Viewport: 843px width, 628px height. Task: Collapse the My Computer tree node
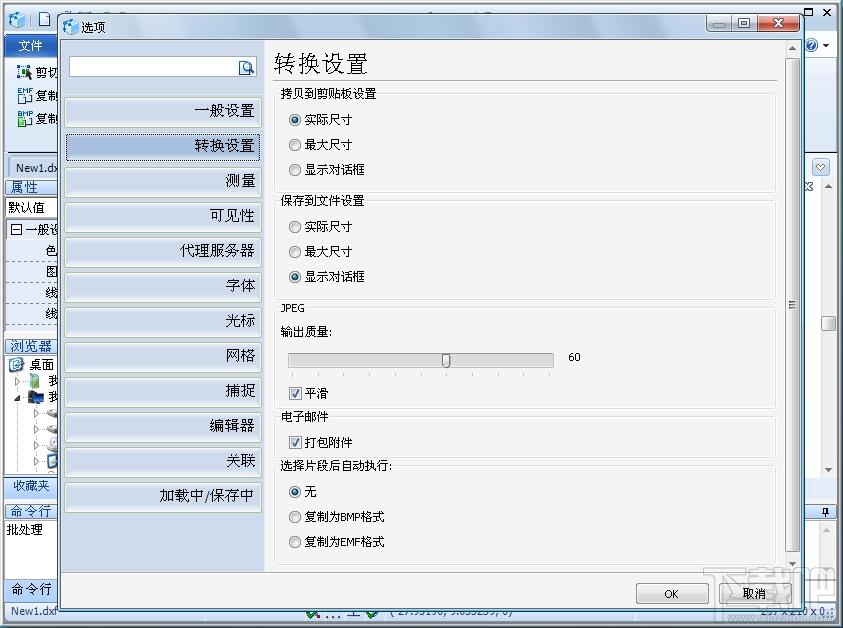point(17,398)
